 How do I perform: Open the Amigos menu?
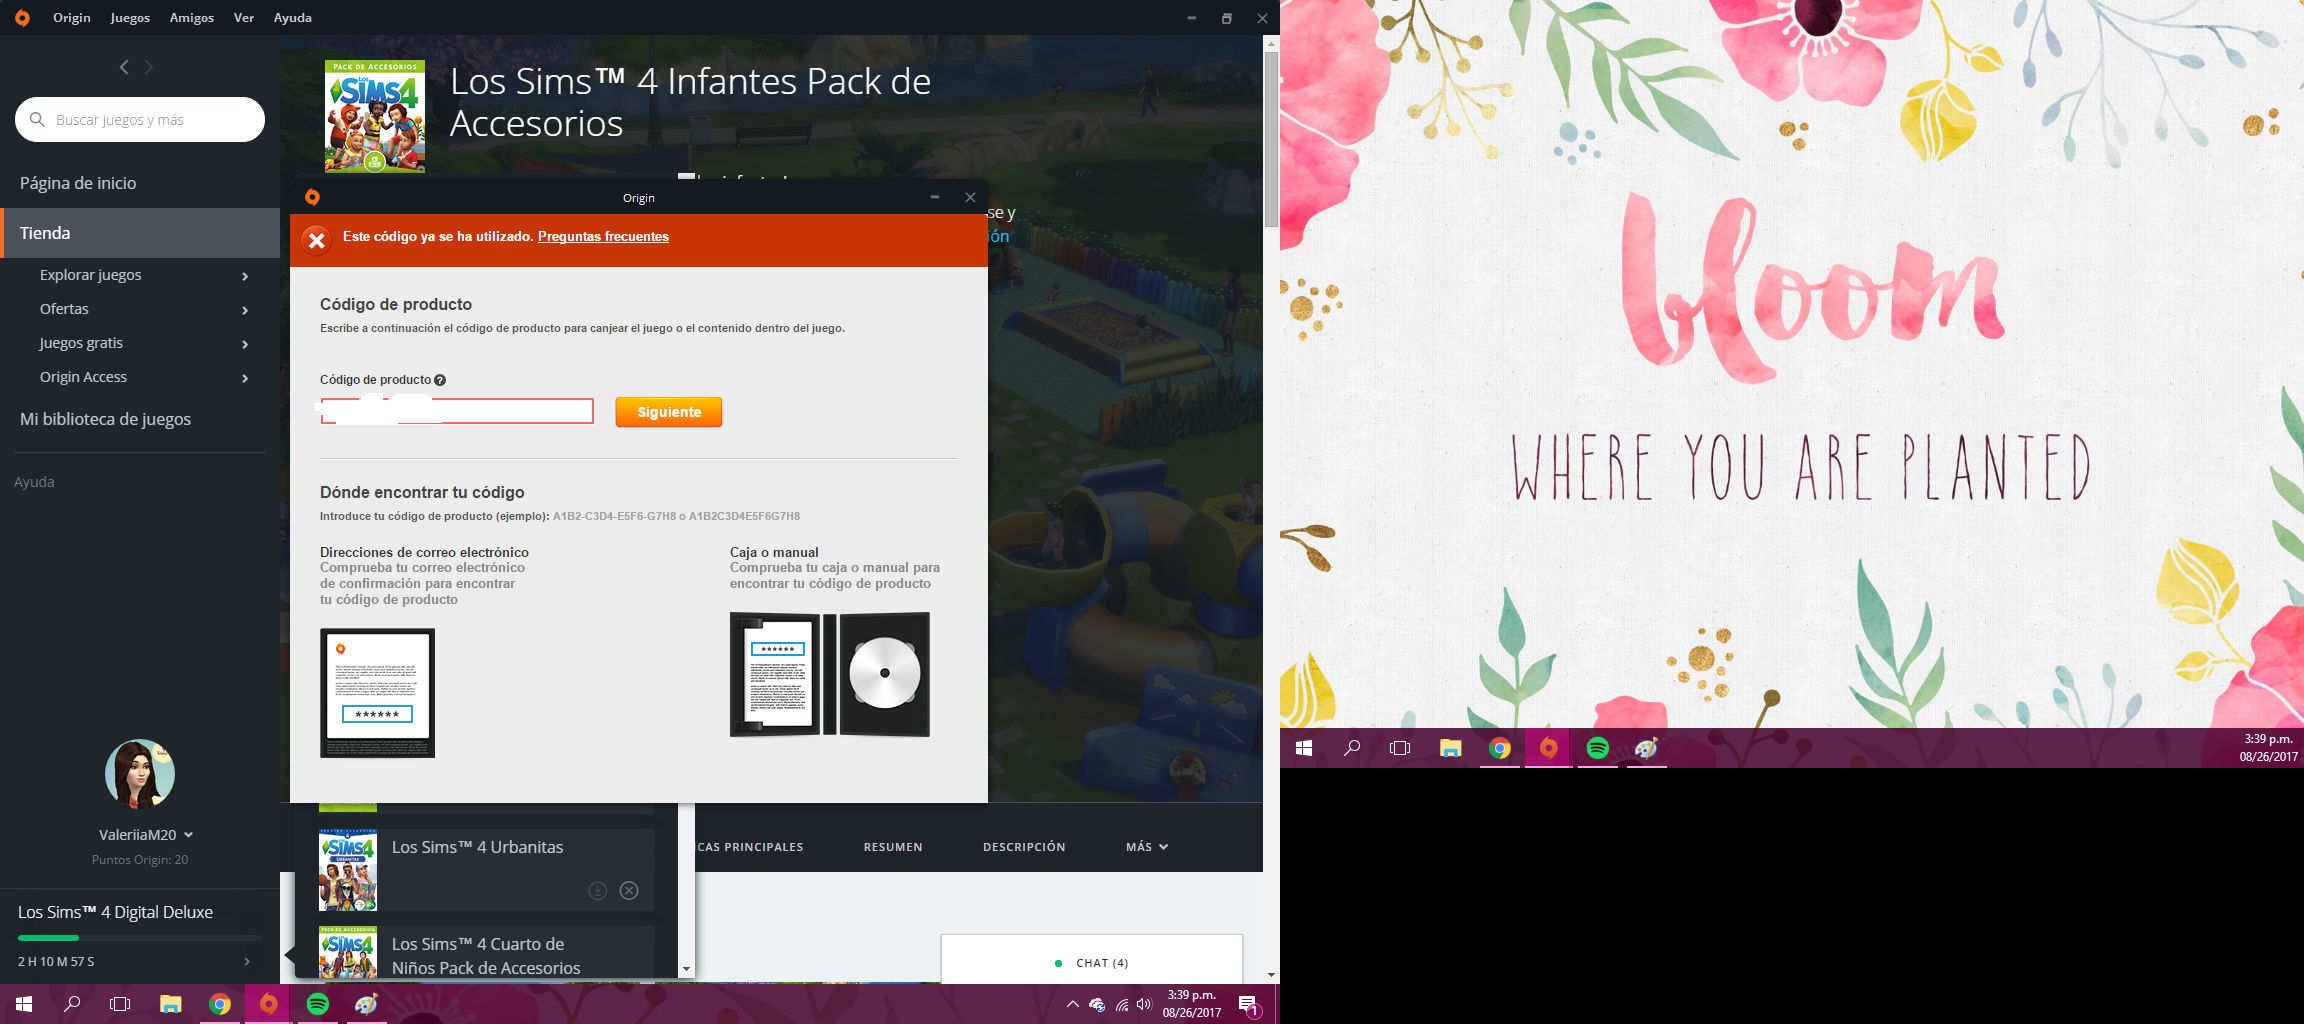(192, 18)
